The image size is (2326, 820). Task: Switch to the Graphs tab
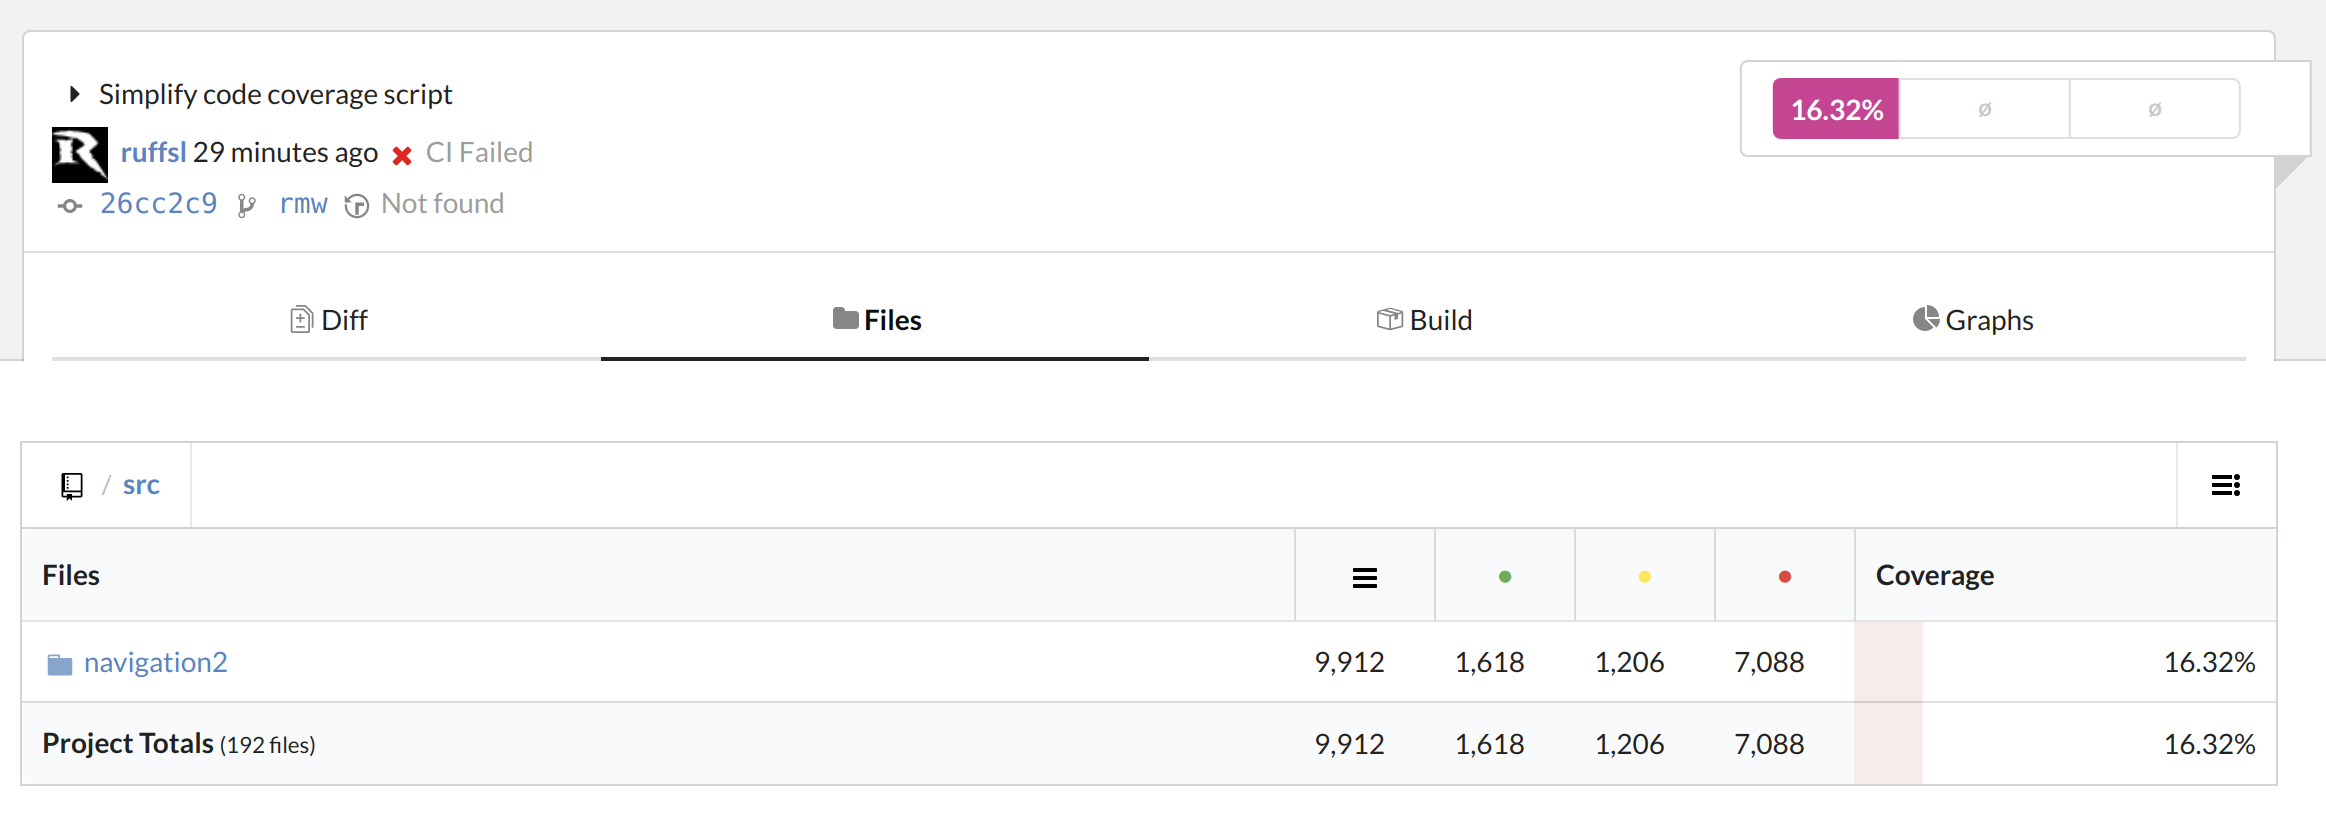pos(1972,320)
